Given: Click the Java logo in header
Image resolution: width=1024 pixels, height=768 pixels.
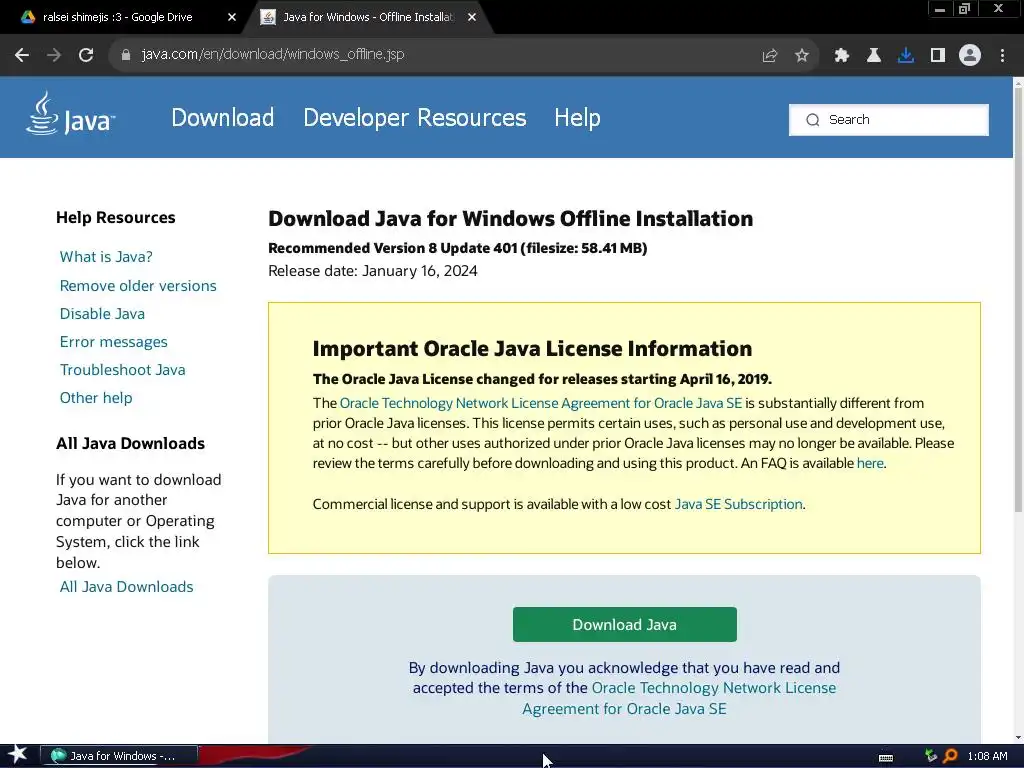Looking at the screenshot, I should [70, 114].
